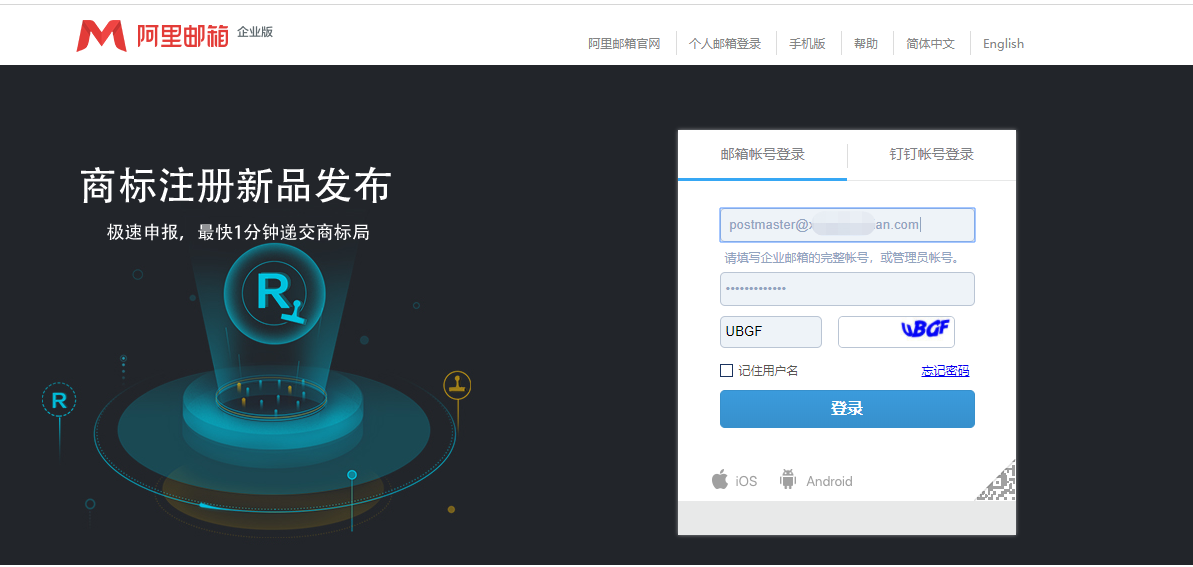Focus the password input field
This screenshot has height=567, width=1193.
[847, 289]
